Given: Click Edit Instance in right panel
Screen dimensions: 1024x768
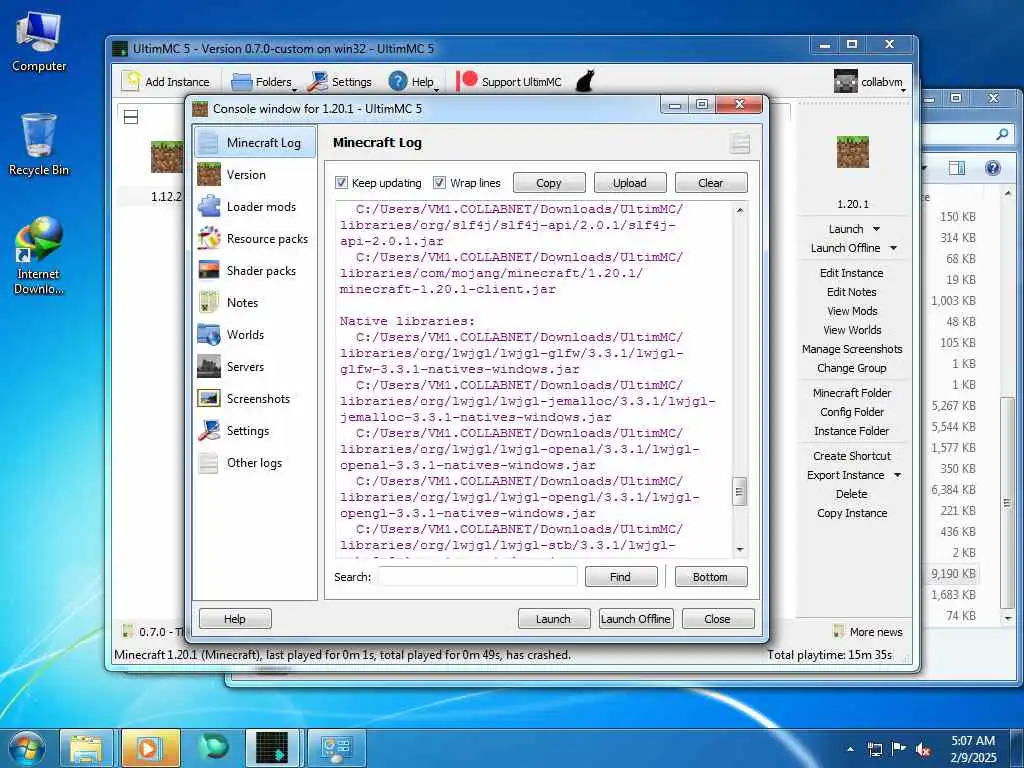Looking at the screenshot, I should (852, 273).
